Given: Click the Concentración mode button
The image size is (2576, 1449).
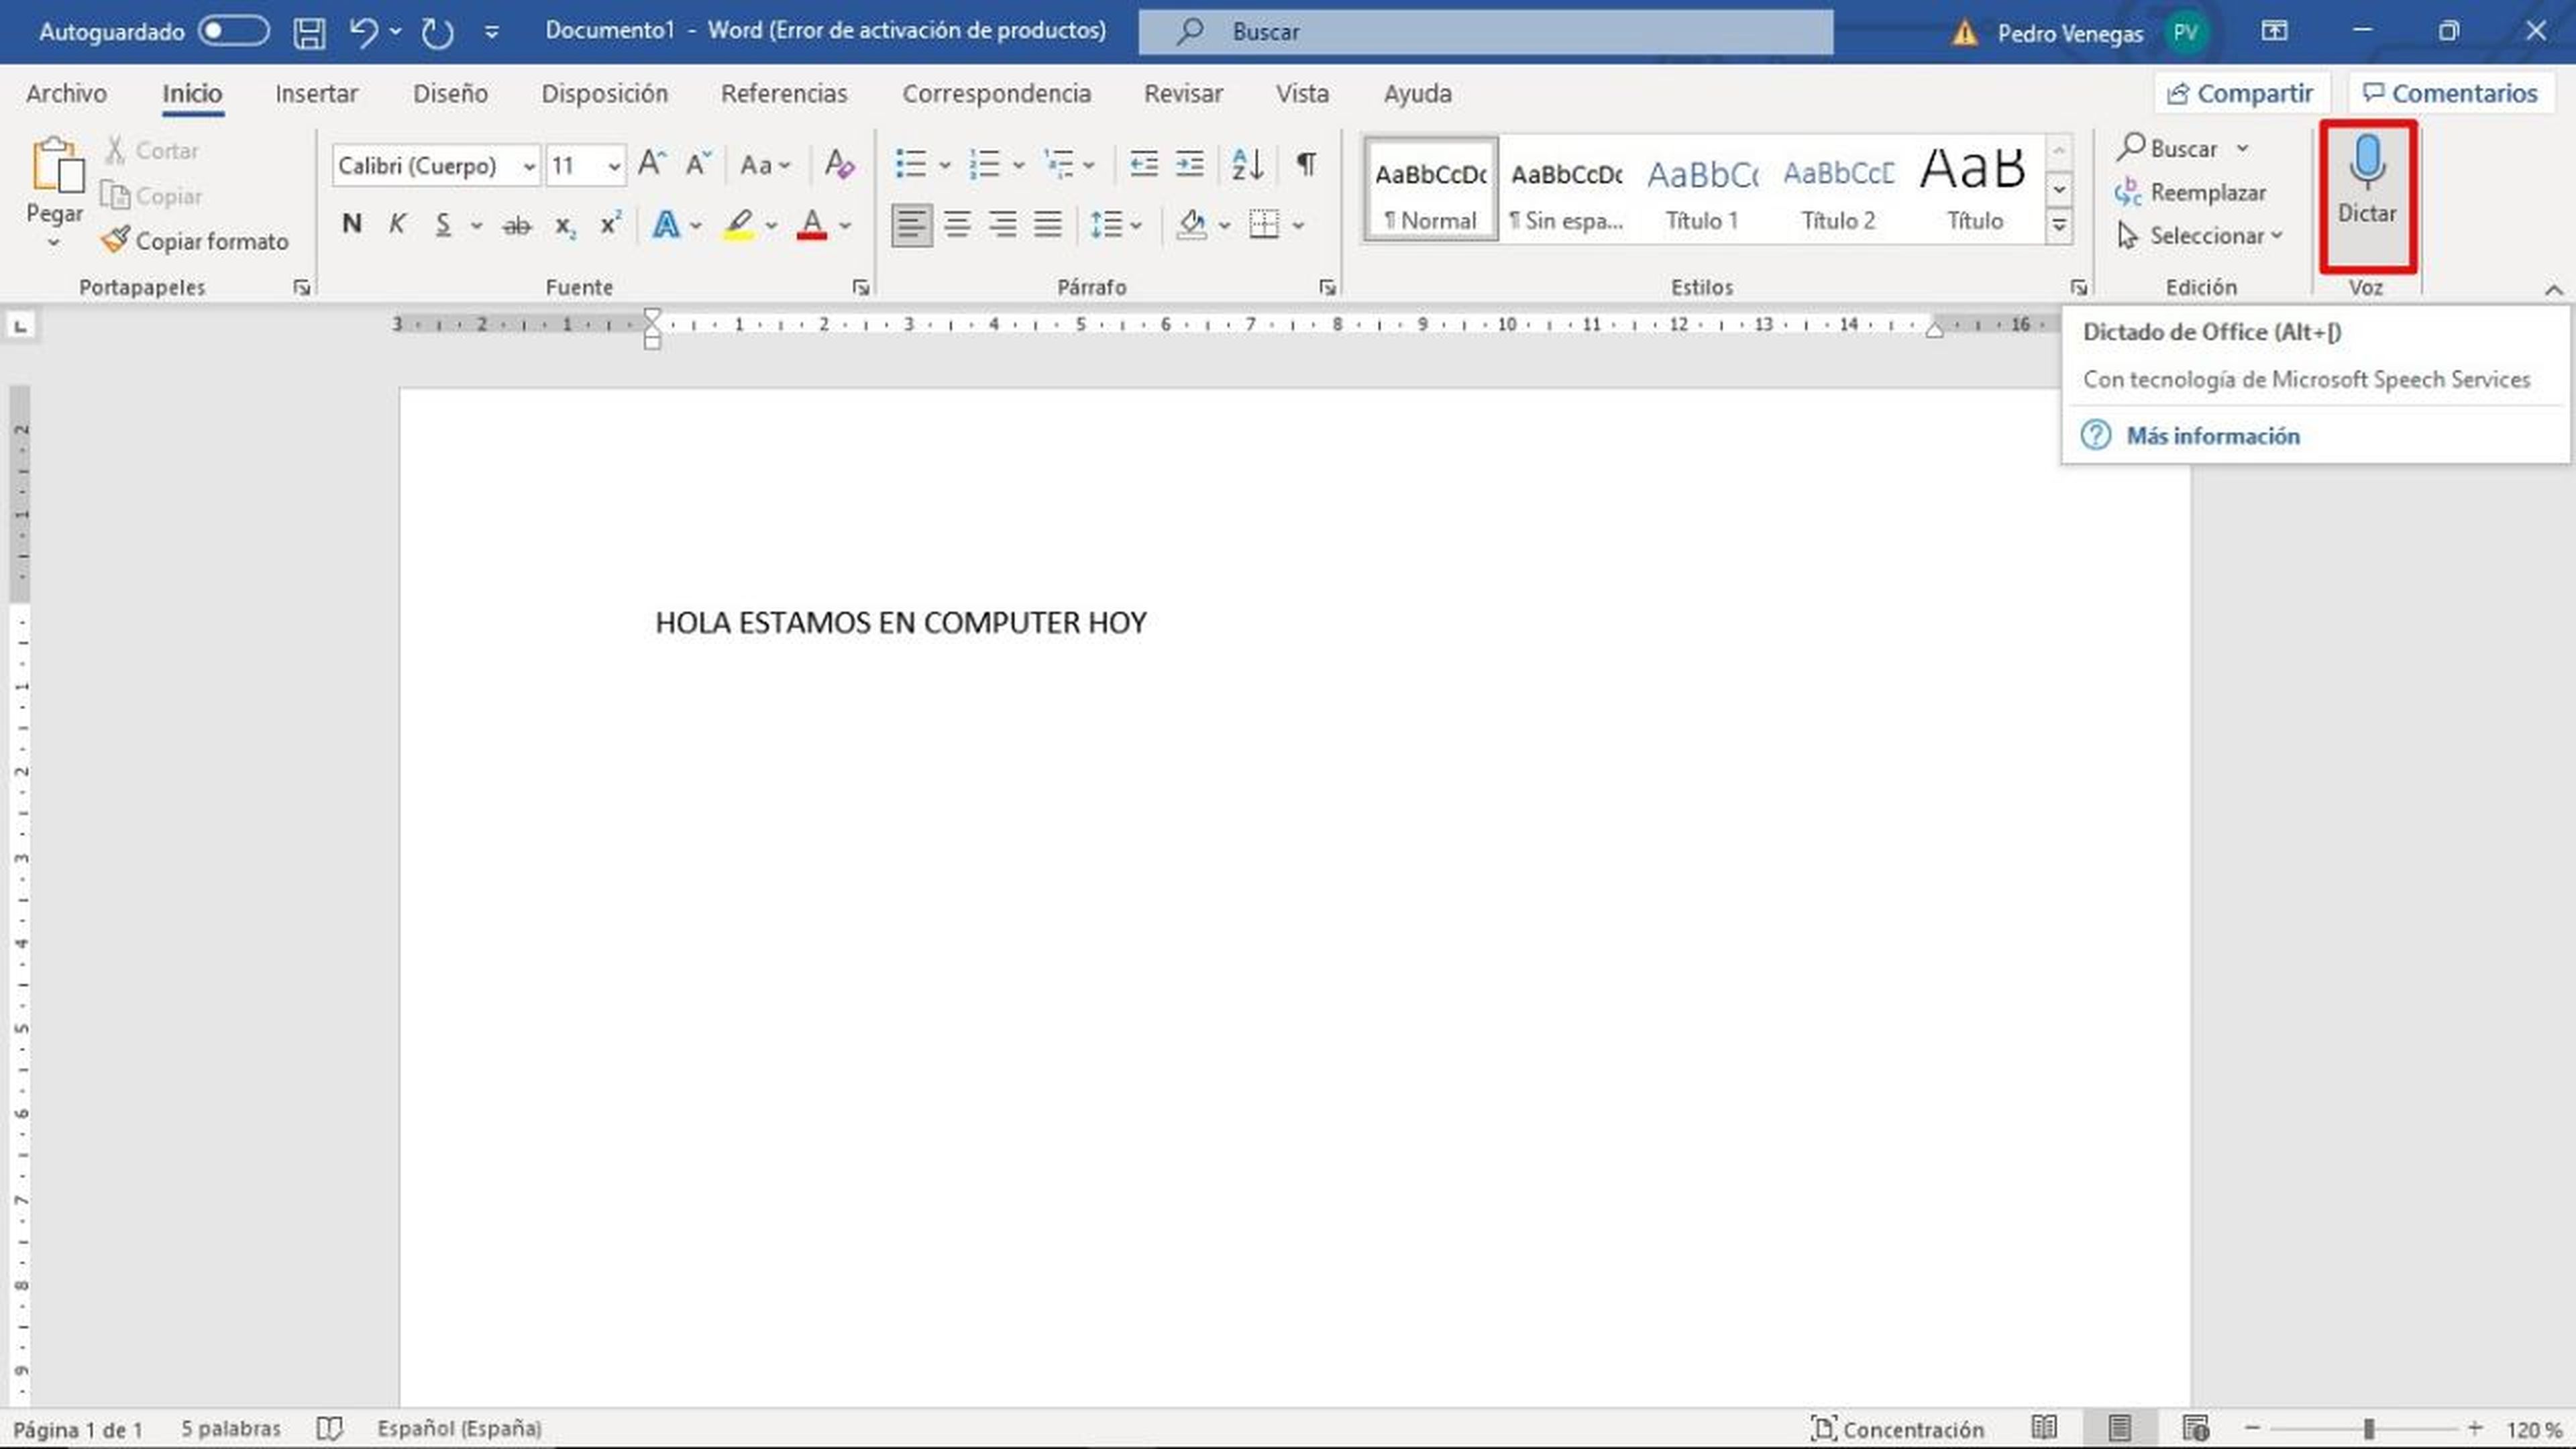Looking at the screenshot, I should click(1897, 1428).
